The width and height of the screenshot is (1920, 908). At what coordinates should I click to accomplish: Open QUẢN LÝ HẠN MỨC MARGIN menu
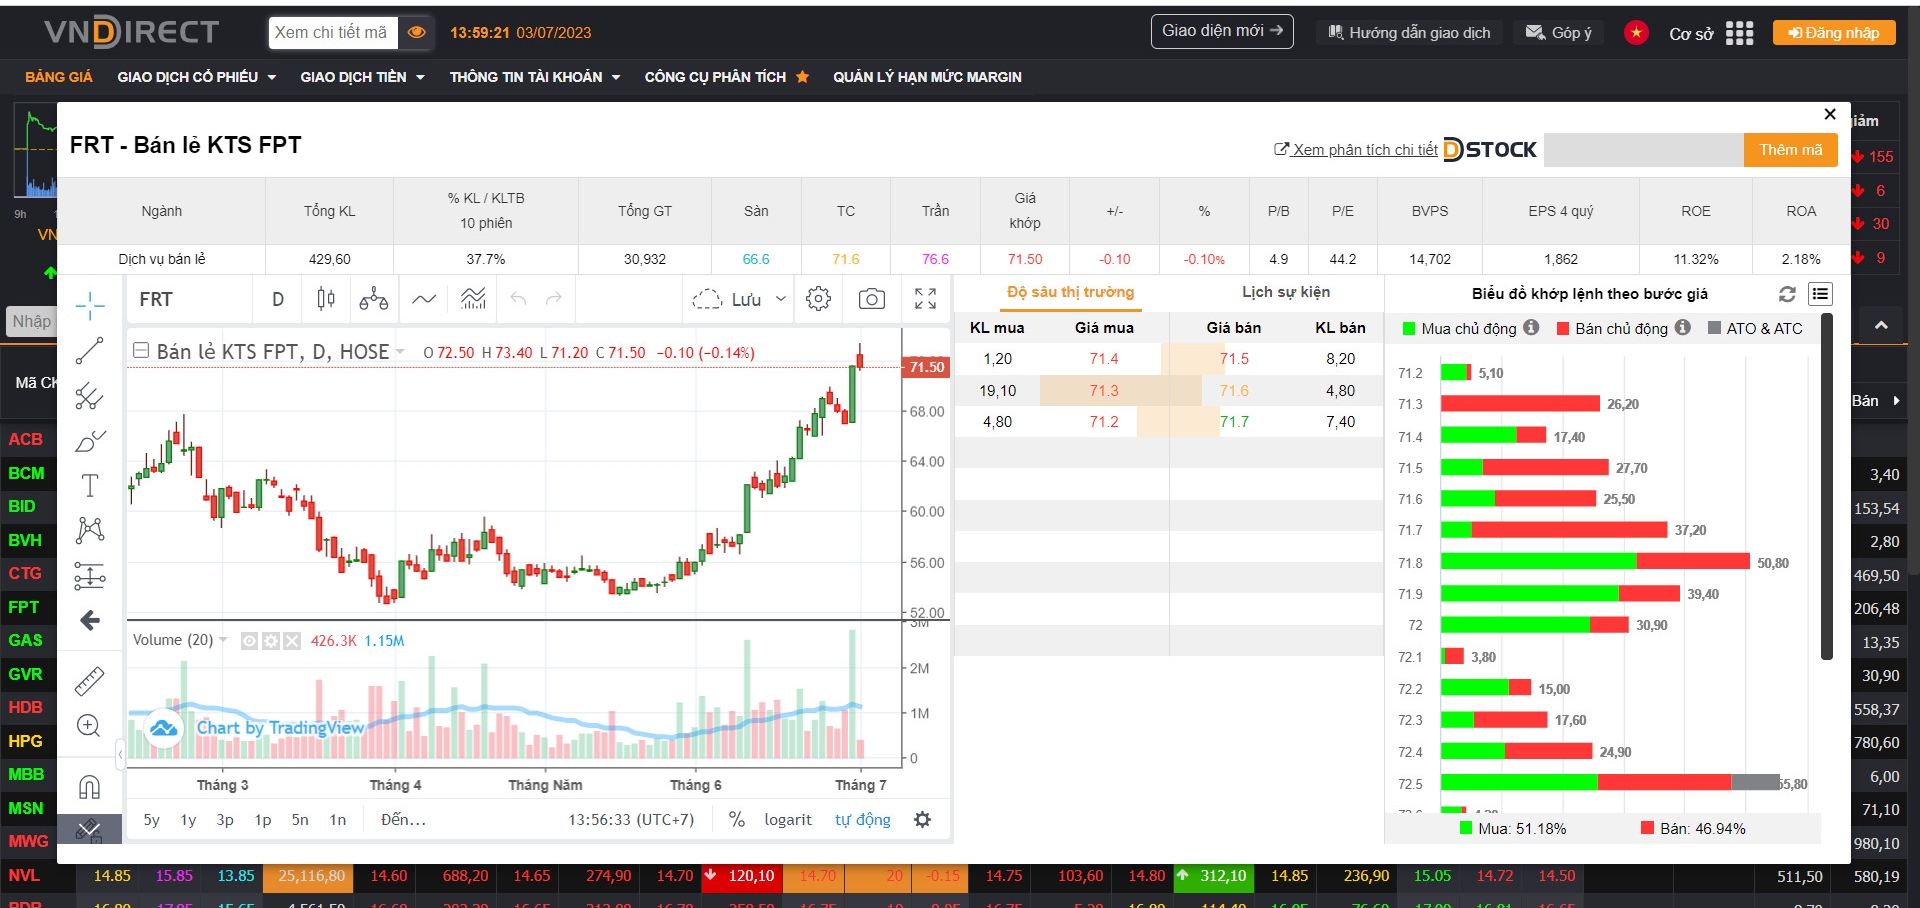[927, 77]
